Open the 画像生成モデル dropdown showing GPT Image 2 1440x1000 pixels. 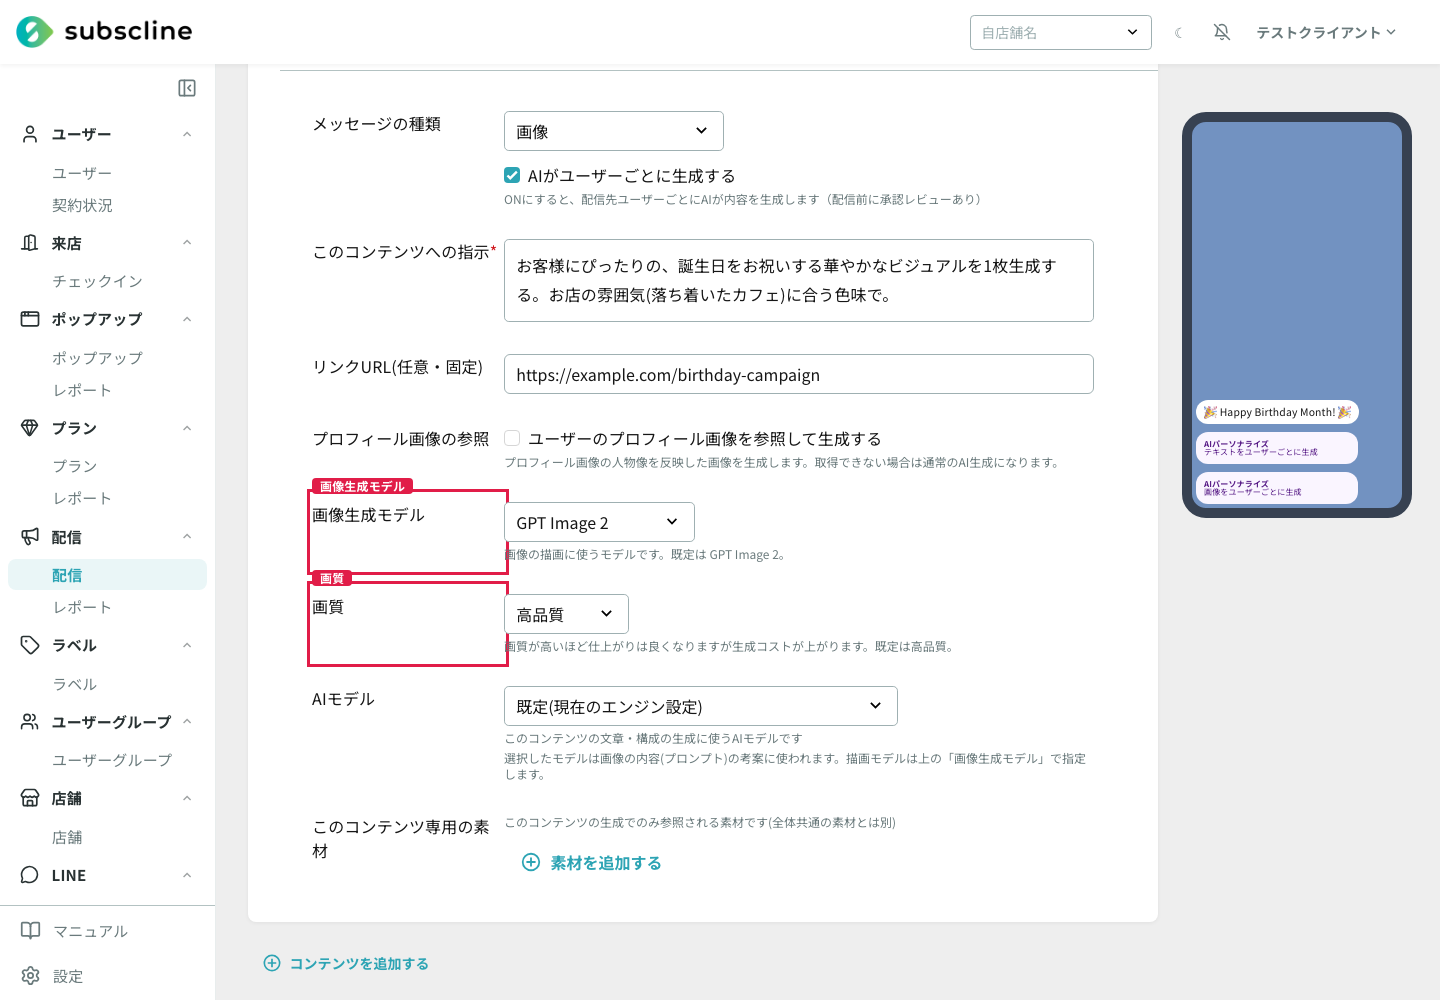coord(599,522)
